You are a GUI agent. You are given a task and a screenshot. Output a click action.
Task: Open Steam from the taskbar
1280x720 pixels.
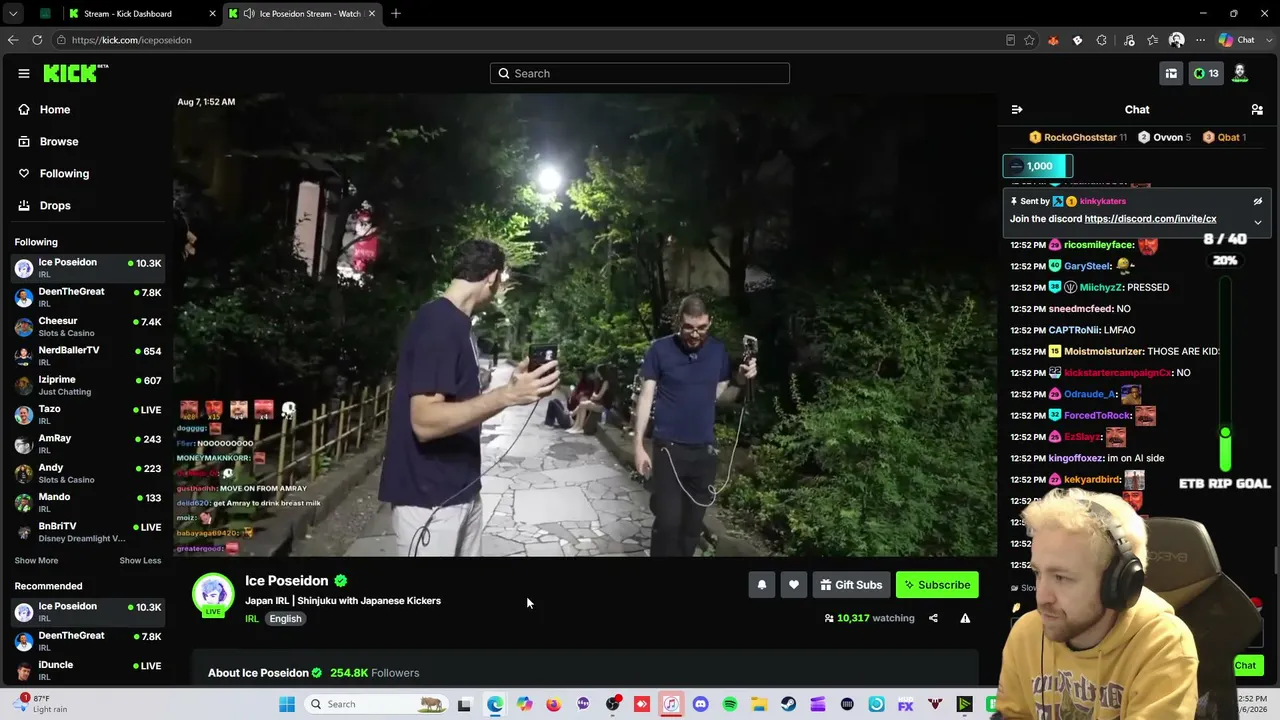click(788, 704)
